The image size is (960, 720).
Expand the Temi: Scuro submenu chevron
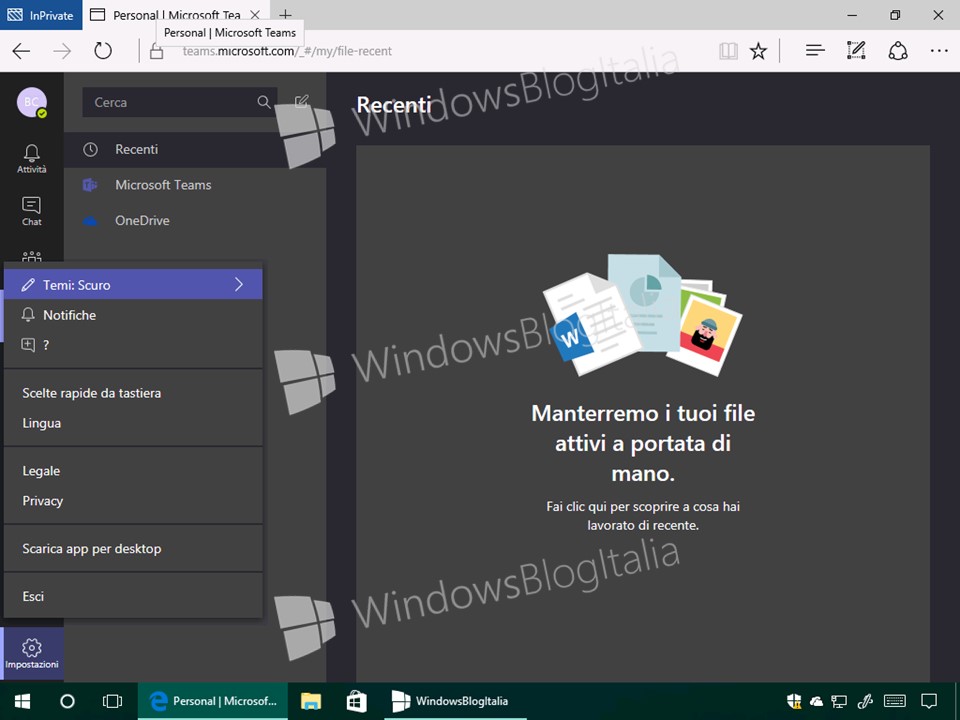[239, 284]
